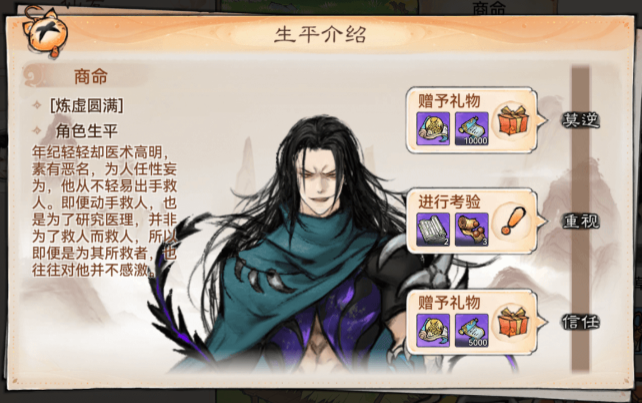Click the orange exclamation mark icon
Screen dimensions: 642x403
[512, 221]
